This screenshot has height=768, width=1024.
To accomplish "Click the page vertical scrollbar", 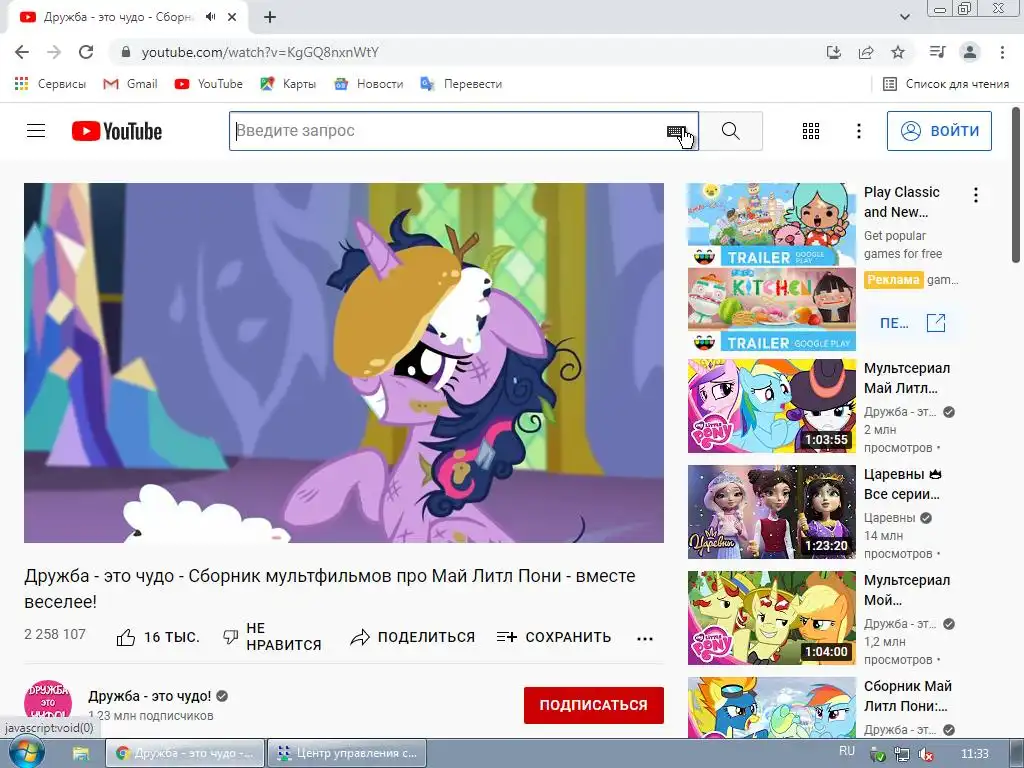I will click(1016, 185).
